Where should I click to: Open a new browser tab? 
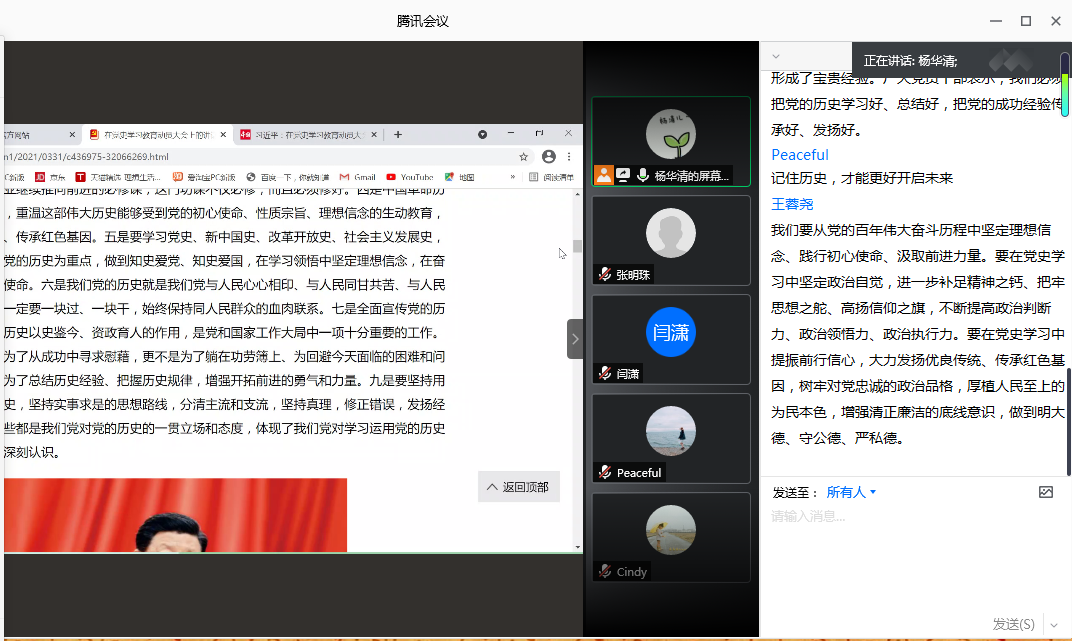click(398, 134)
